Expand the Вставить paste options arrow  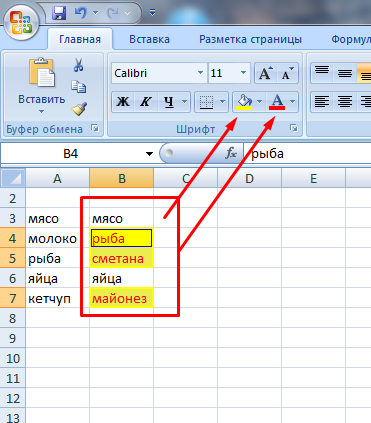coord(42,112)
